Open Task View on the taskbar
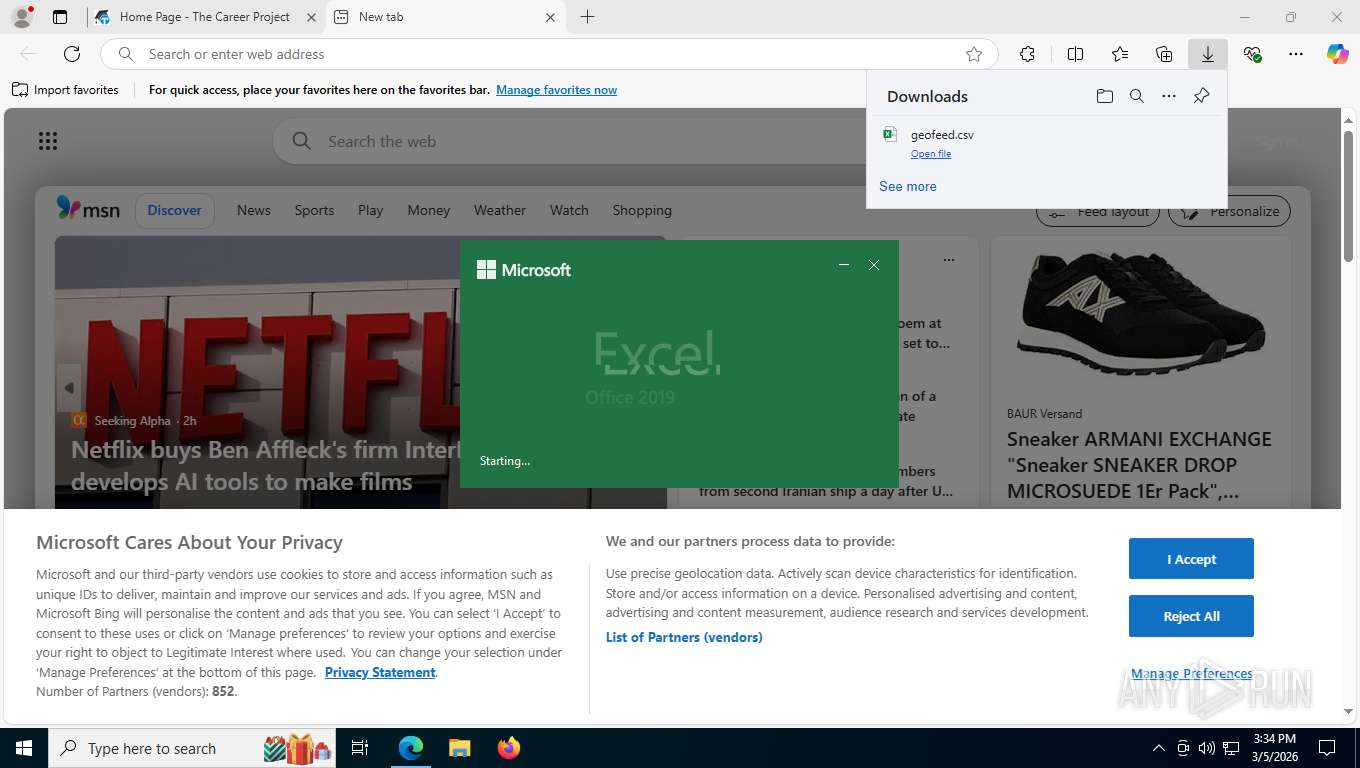This screenshot has height=768, width=1360. point(360,748)
